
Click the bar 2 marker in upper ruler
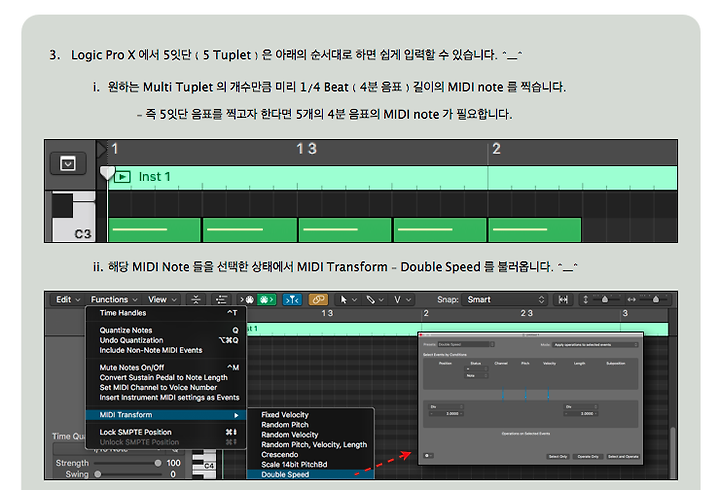(496, 149)
